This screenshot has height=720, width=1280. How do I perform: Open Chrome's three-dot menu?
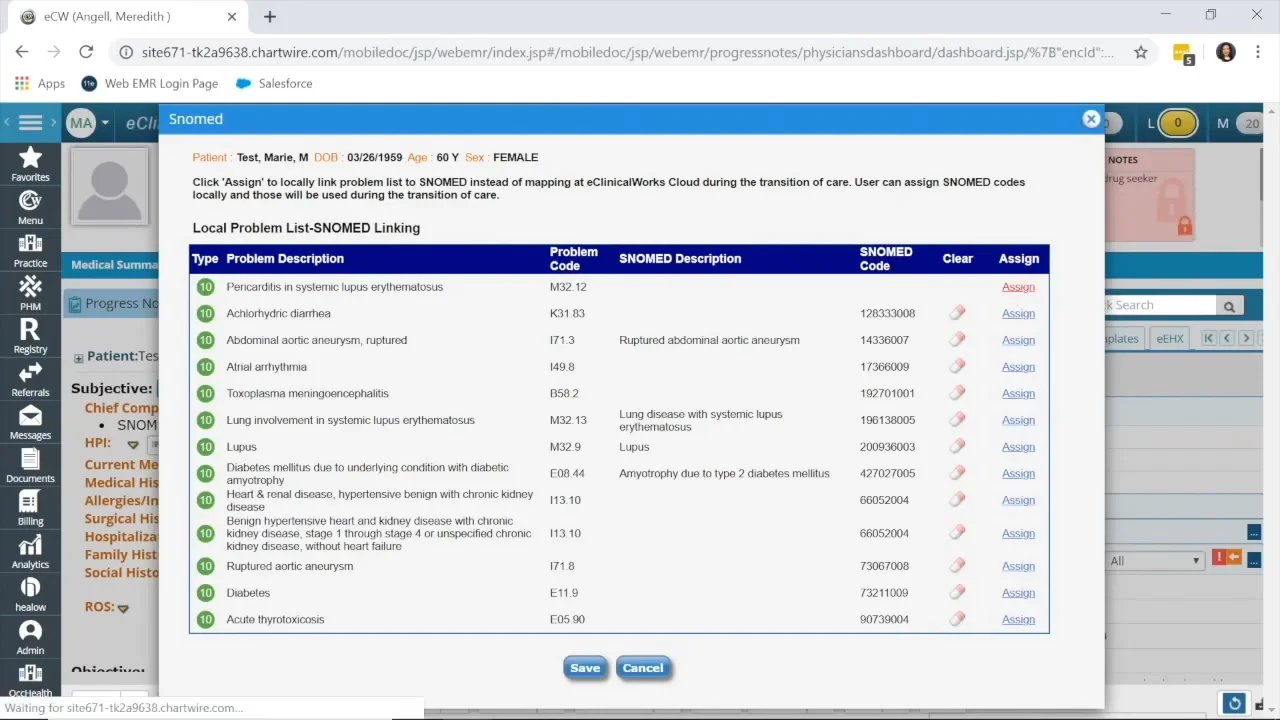click(1257, 52)
